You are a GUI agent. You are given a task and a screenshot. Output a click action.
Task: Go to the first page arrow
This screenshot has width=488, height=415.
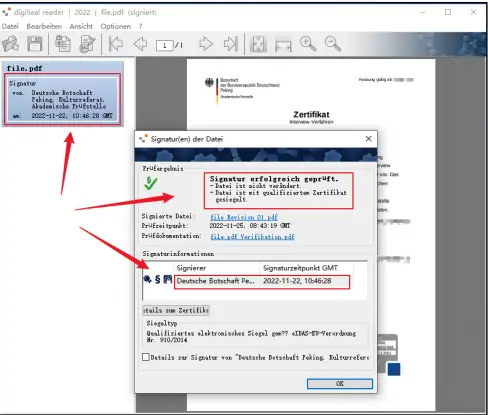[116, 44]
